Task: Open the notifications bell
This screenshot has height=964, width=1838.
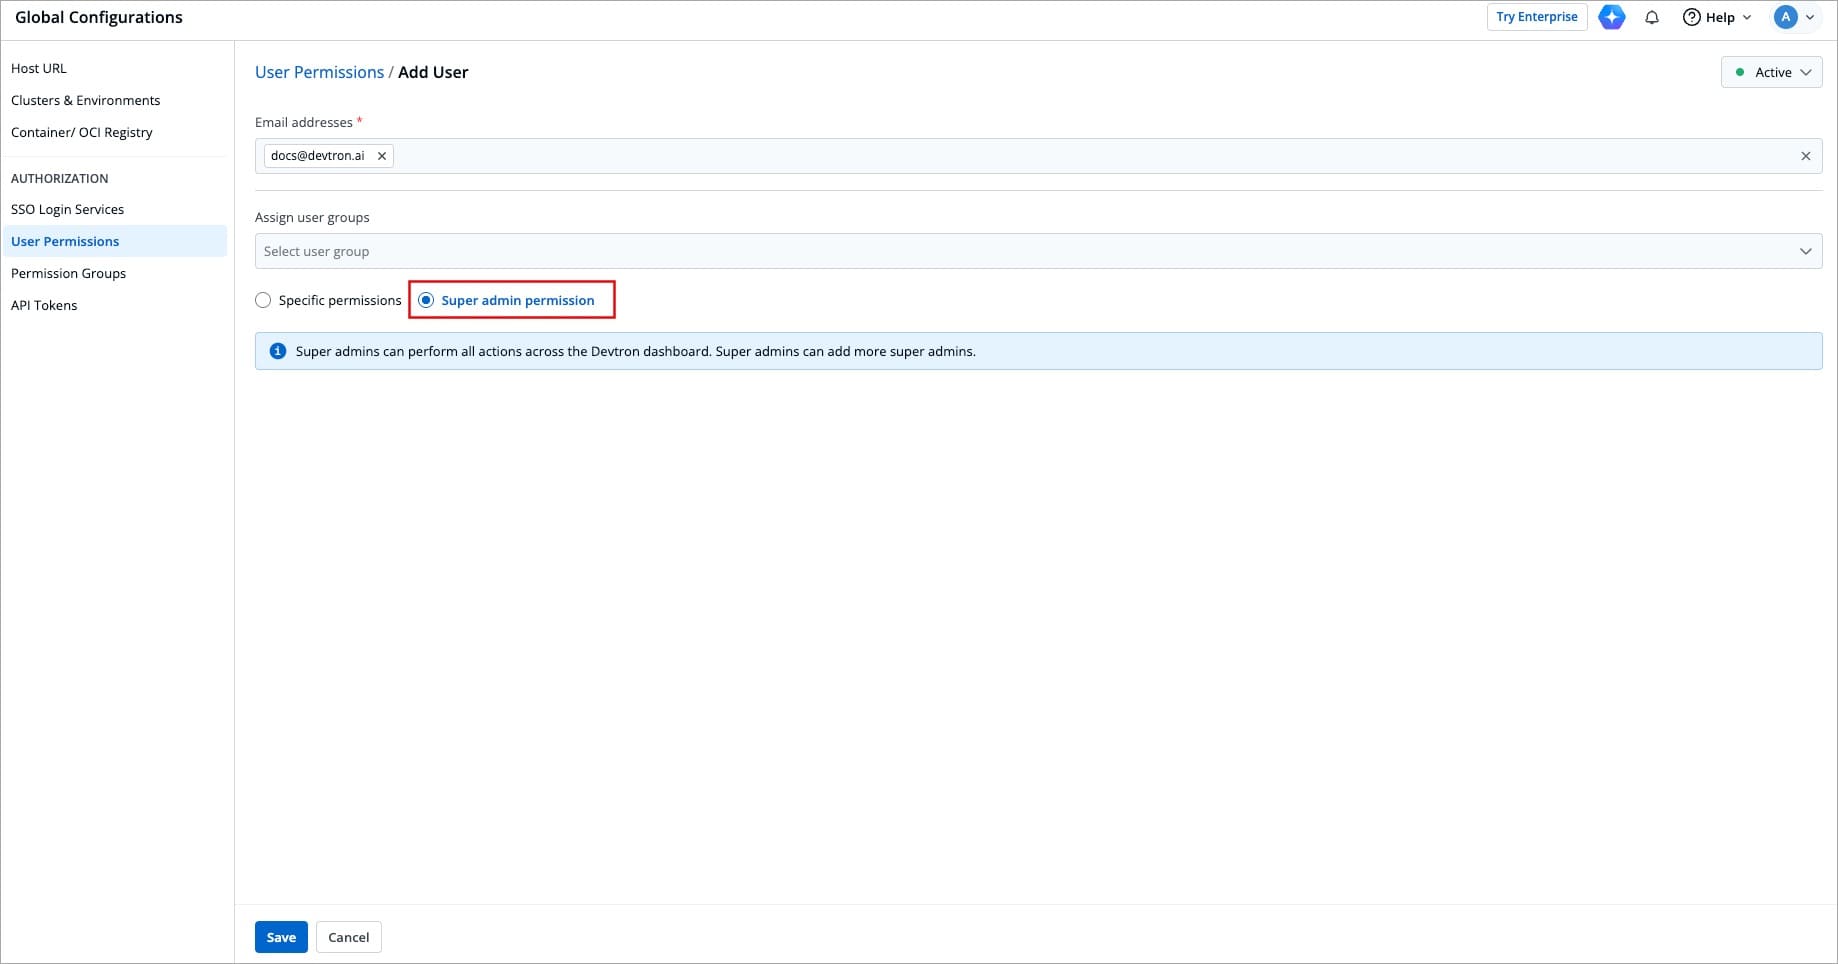Action: (1652, 17)
